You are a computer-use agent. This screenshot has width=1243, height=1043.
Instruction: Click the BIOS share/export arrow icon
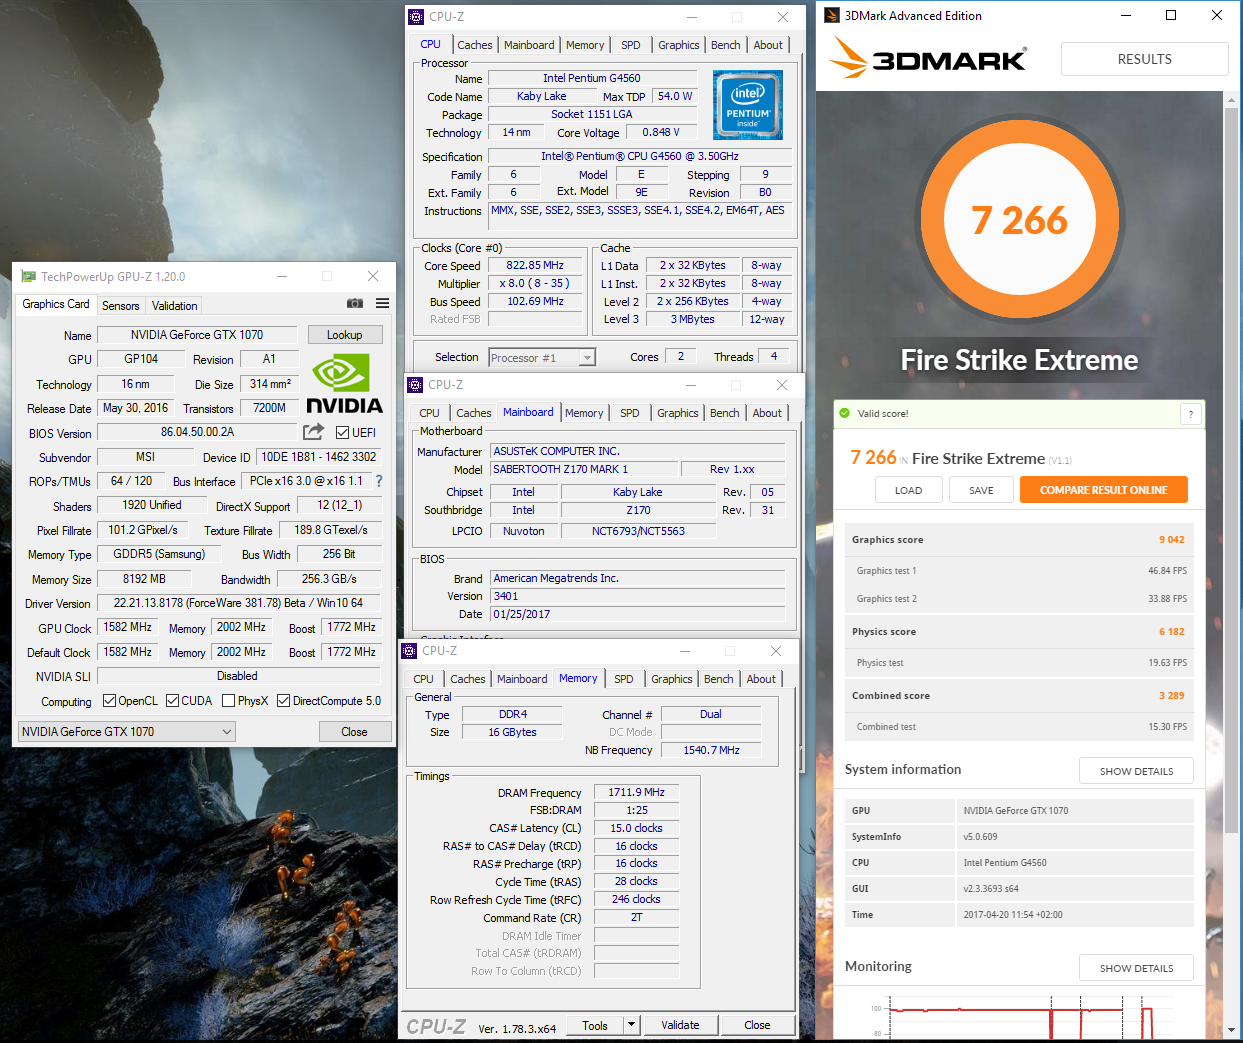pyautogui.click(x=313, y=431)
